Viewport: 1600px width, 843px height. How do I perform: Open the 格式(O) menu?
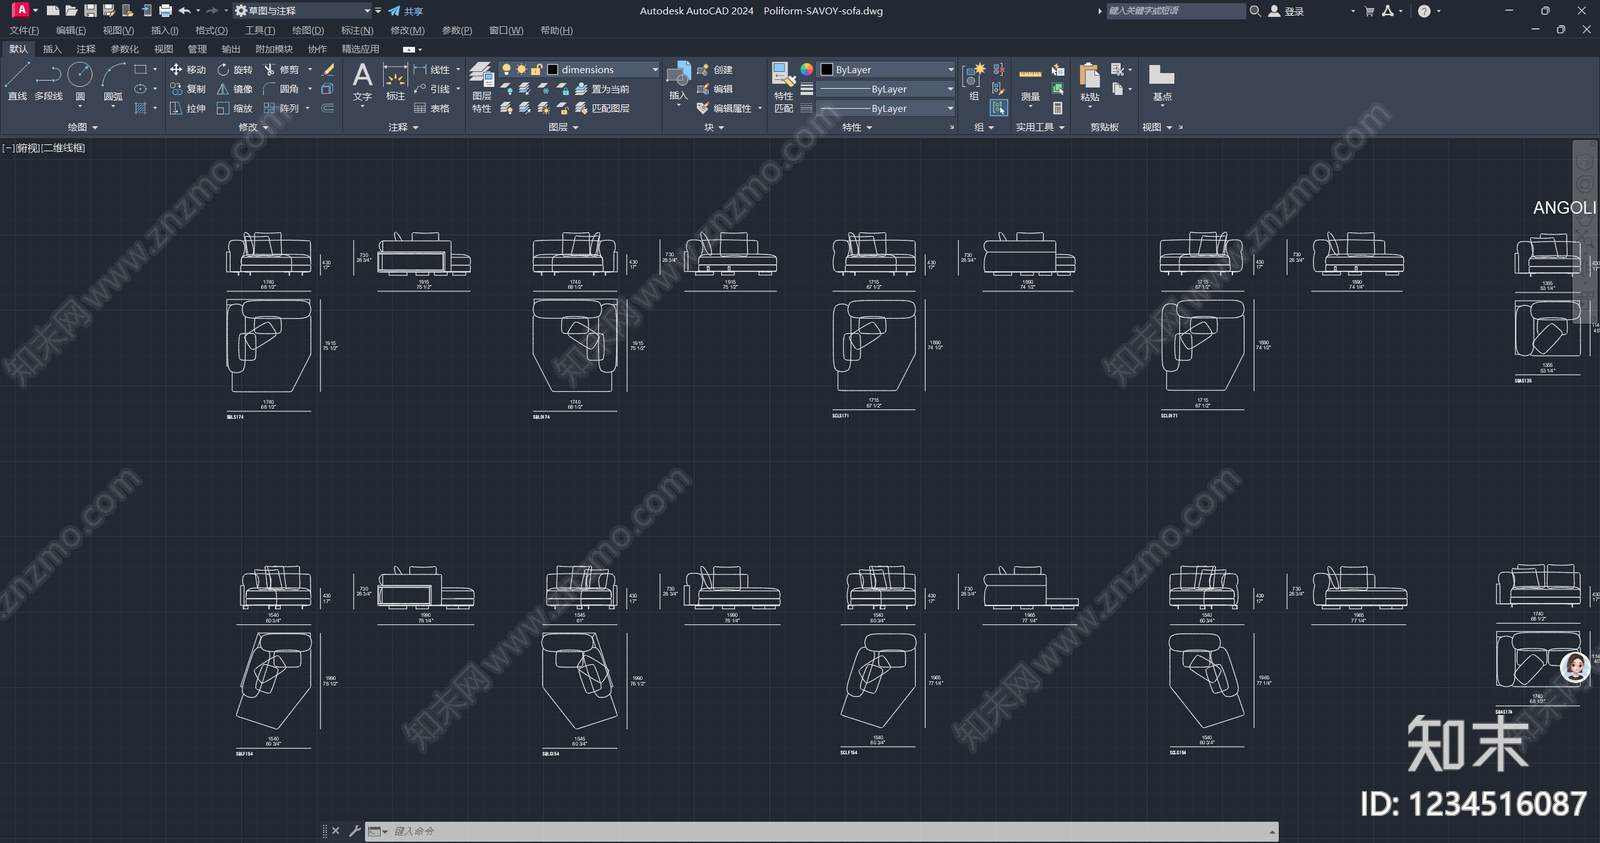click(x=211, y=31)
